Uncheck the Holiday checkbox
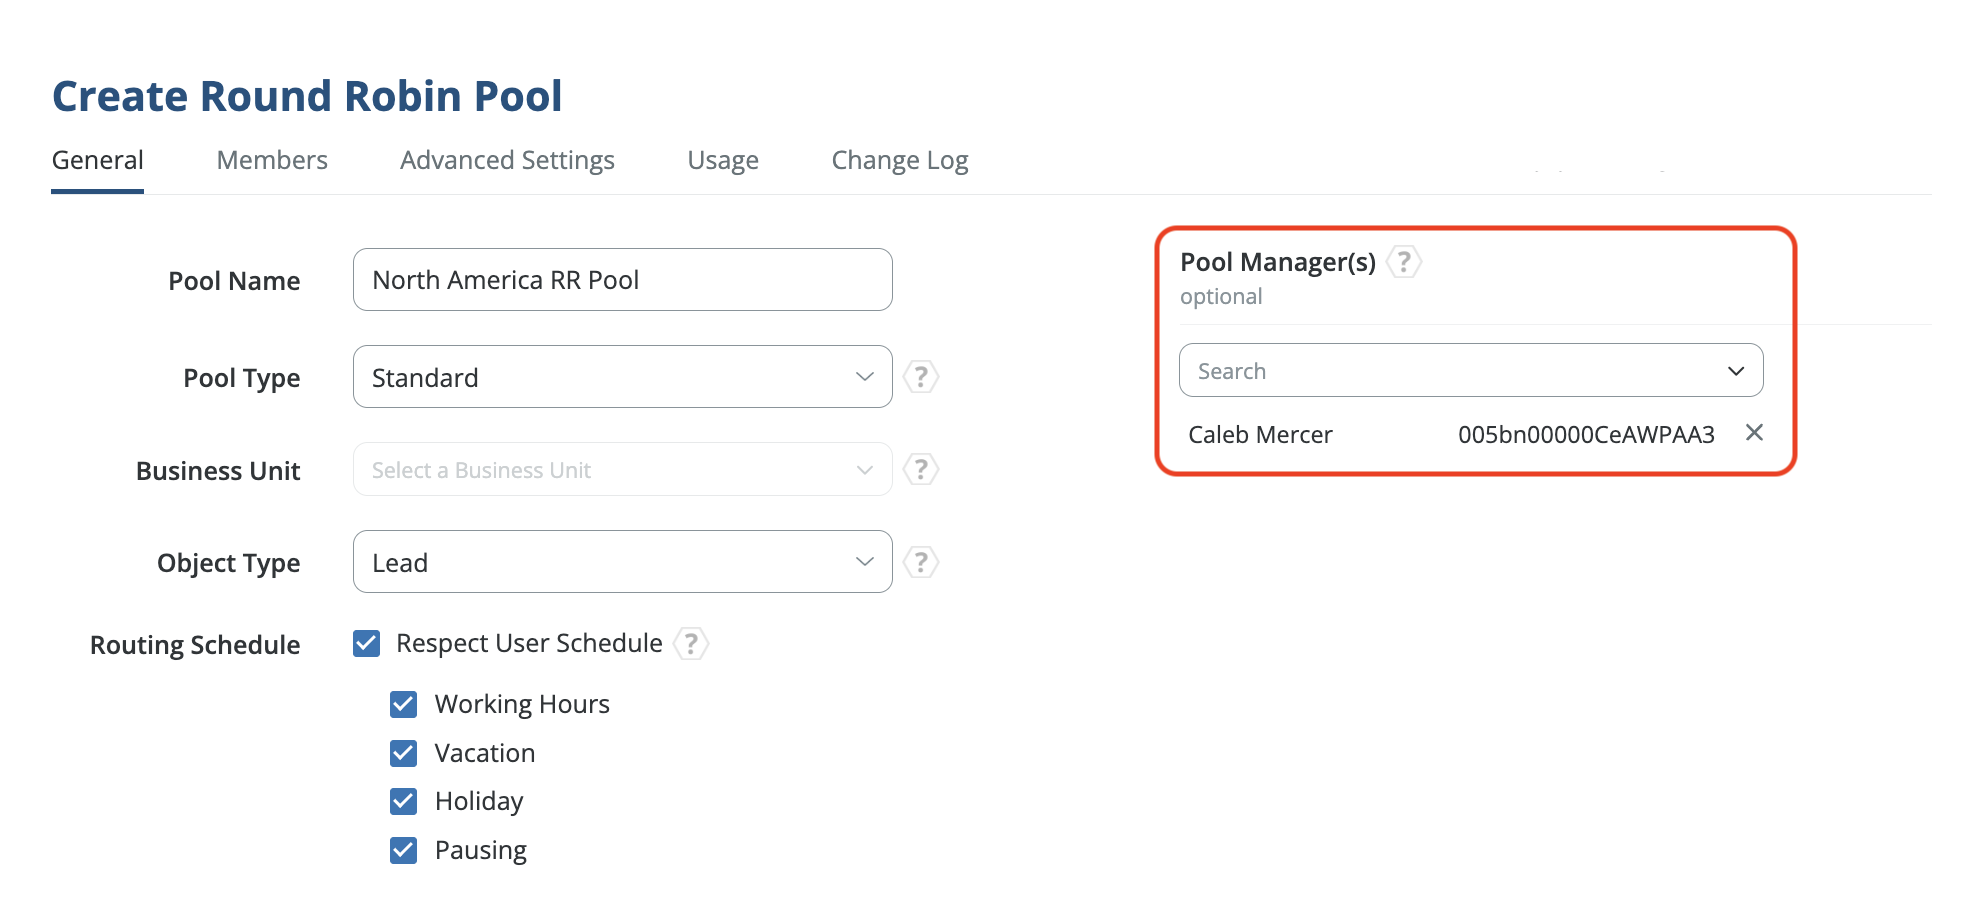Viewport: 1980px width, 900px height. pyautogui.click(x=404, y=801)
